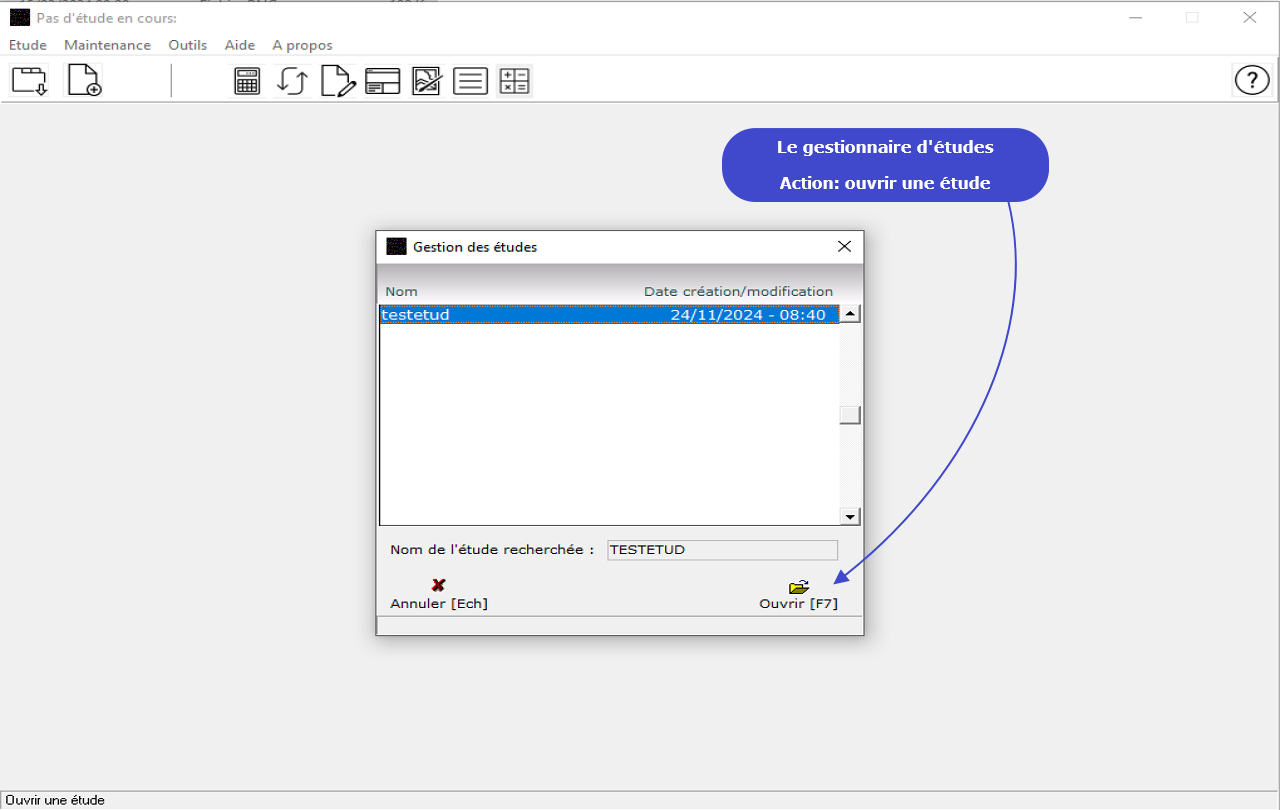Click the list scrollbar down arrow

click(x=850, y=517)
